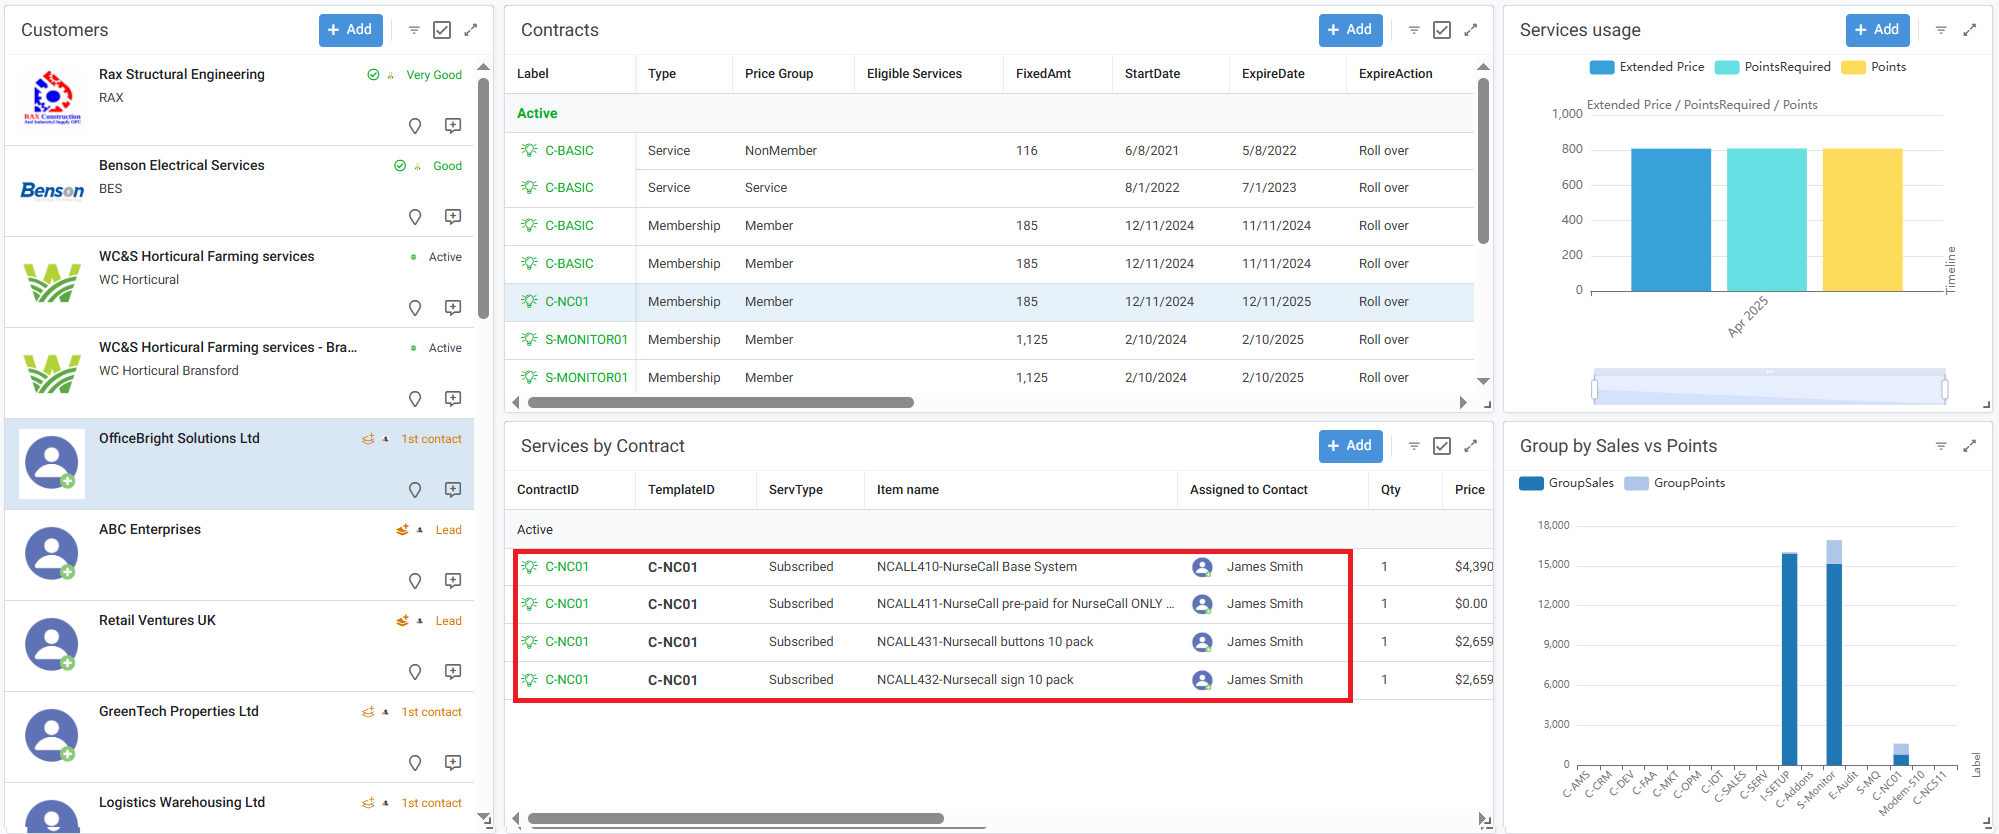Add a note for Benson Electrical Services
Screen dimensions: 1999x834
[453, 217]
